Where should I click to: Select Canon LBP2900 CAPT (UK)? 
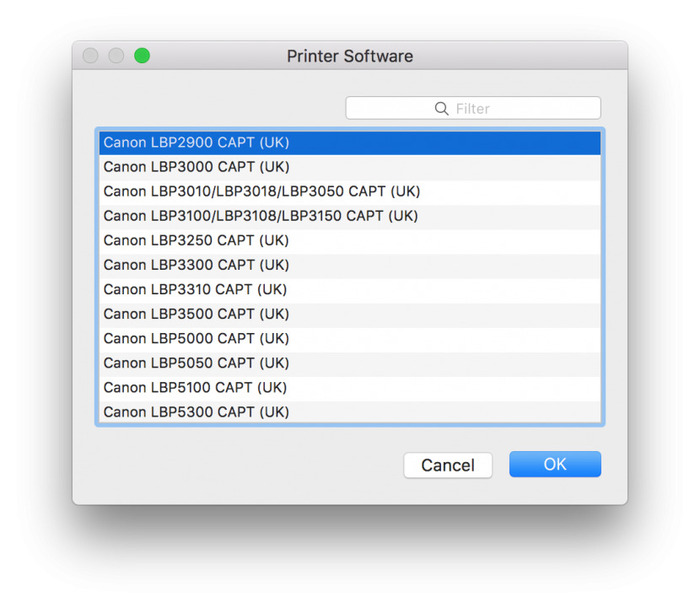tap(350, 143)
